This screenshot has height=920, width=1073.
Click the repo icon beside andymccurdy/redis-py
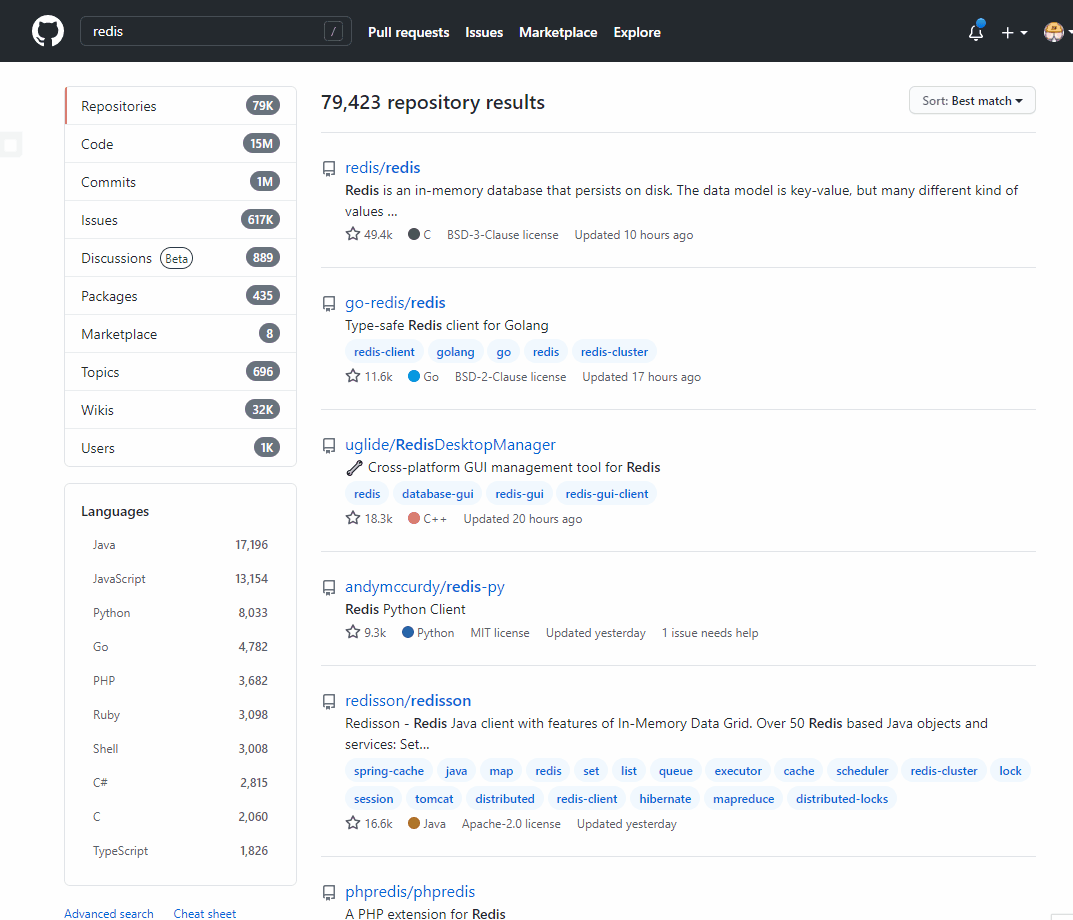point(328,587)
